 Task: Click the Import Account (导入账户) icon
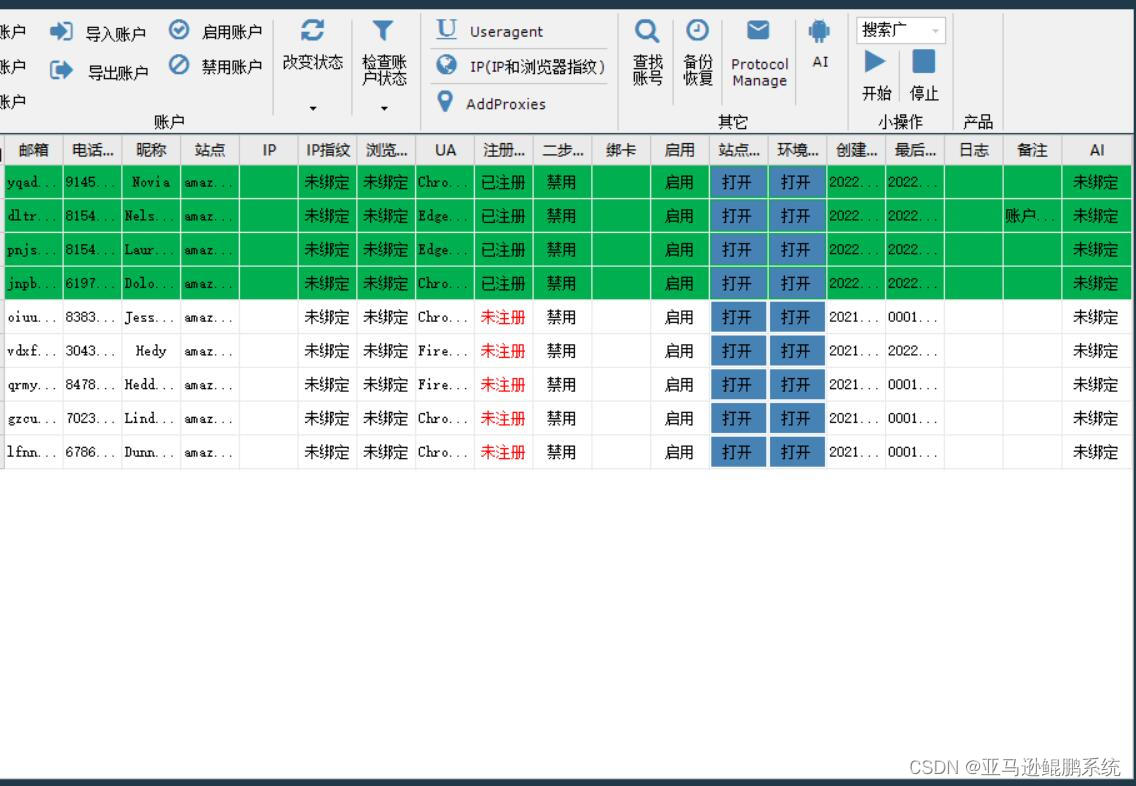pos(61,31)
